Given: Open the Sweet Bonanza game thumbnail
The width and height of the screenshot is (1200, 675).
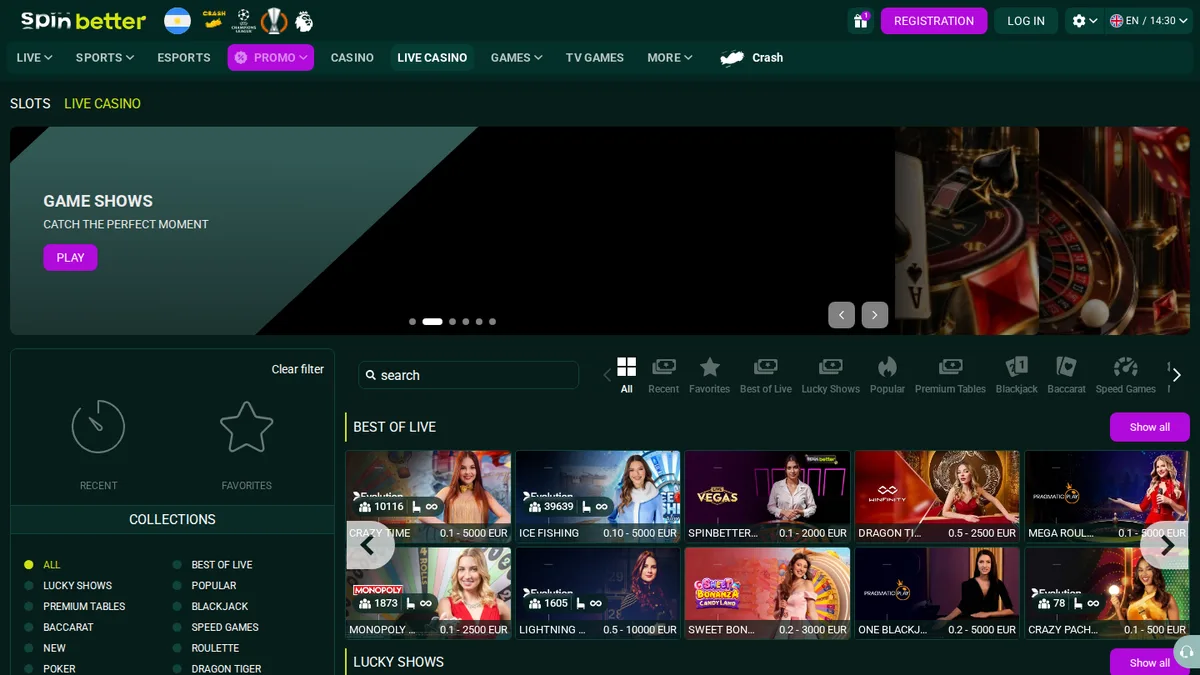Looking at the screenshot, I should (768, 593).
